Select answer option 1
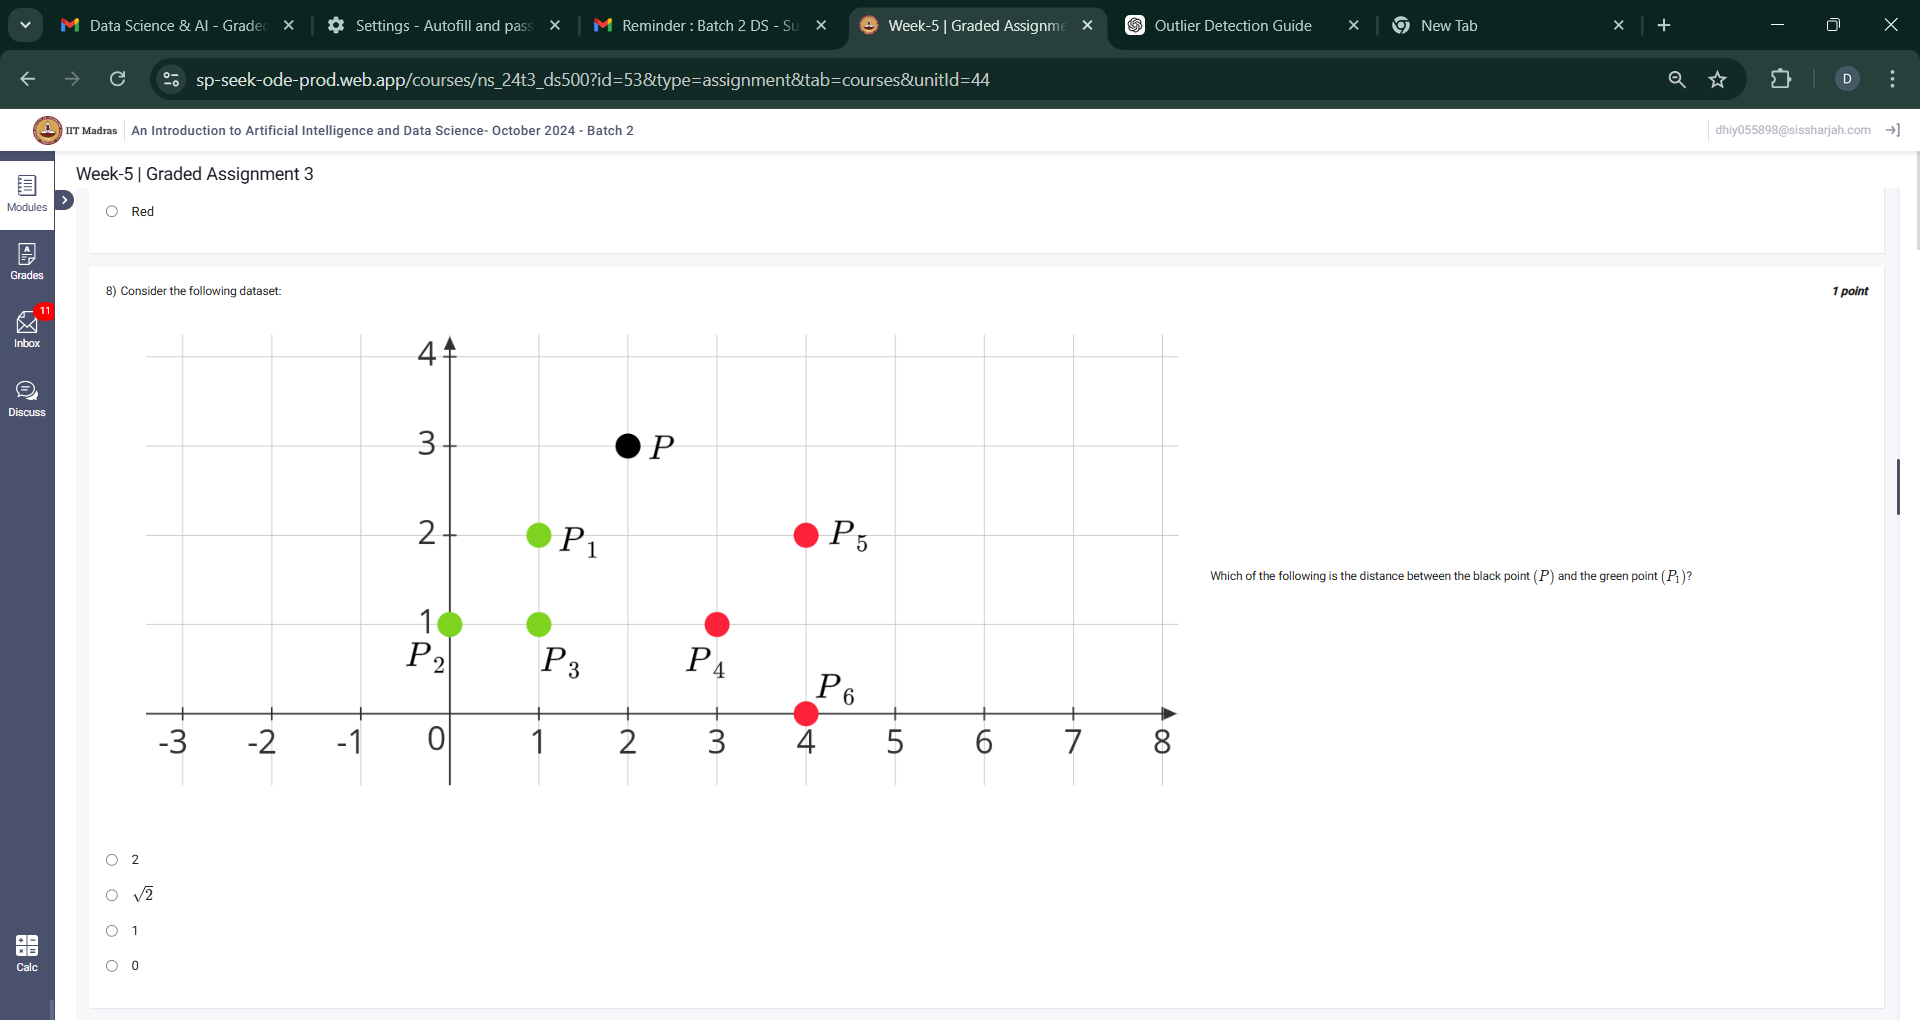1920x1020 pixels. click(x=112, y=931)
